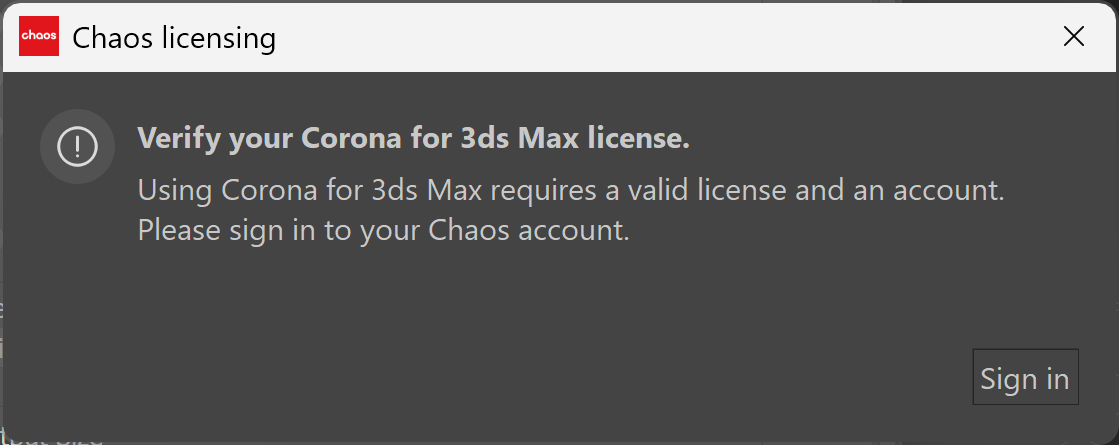
Task: Click the word "Verify" in the heading
Action: pos(179,138)
